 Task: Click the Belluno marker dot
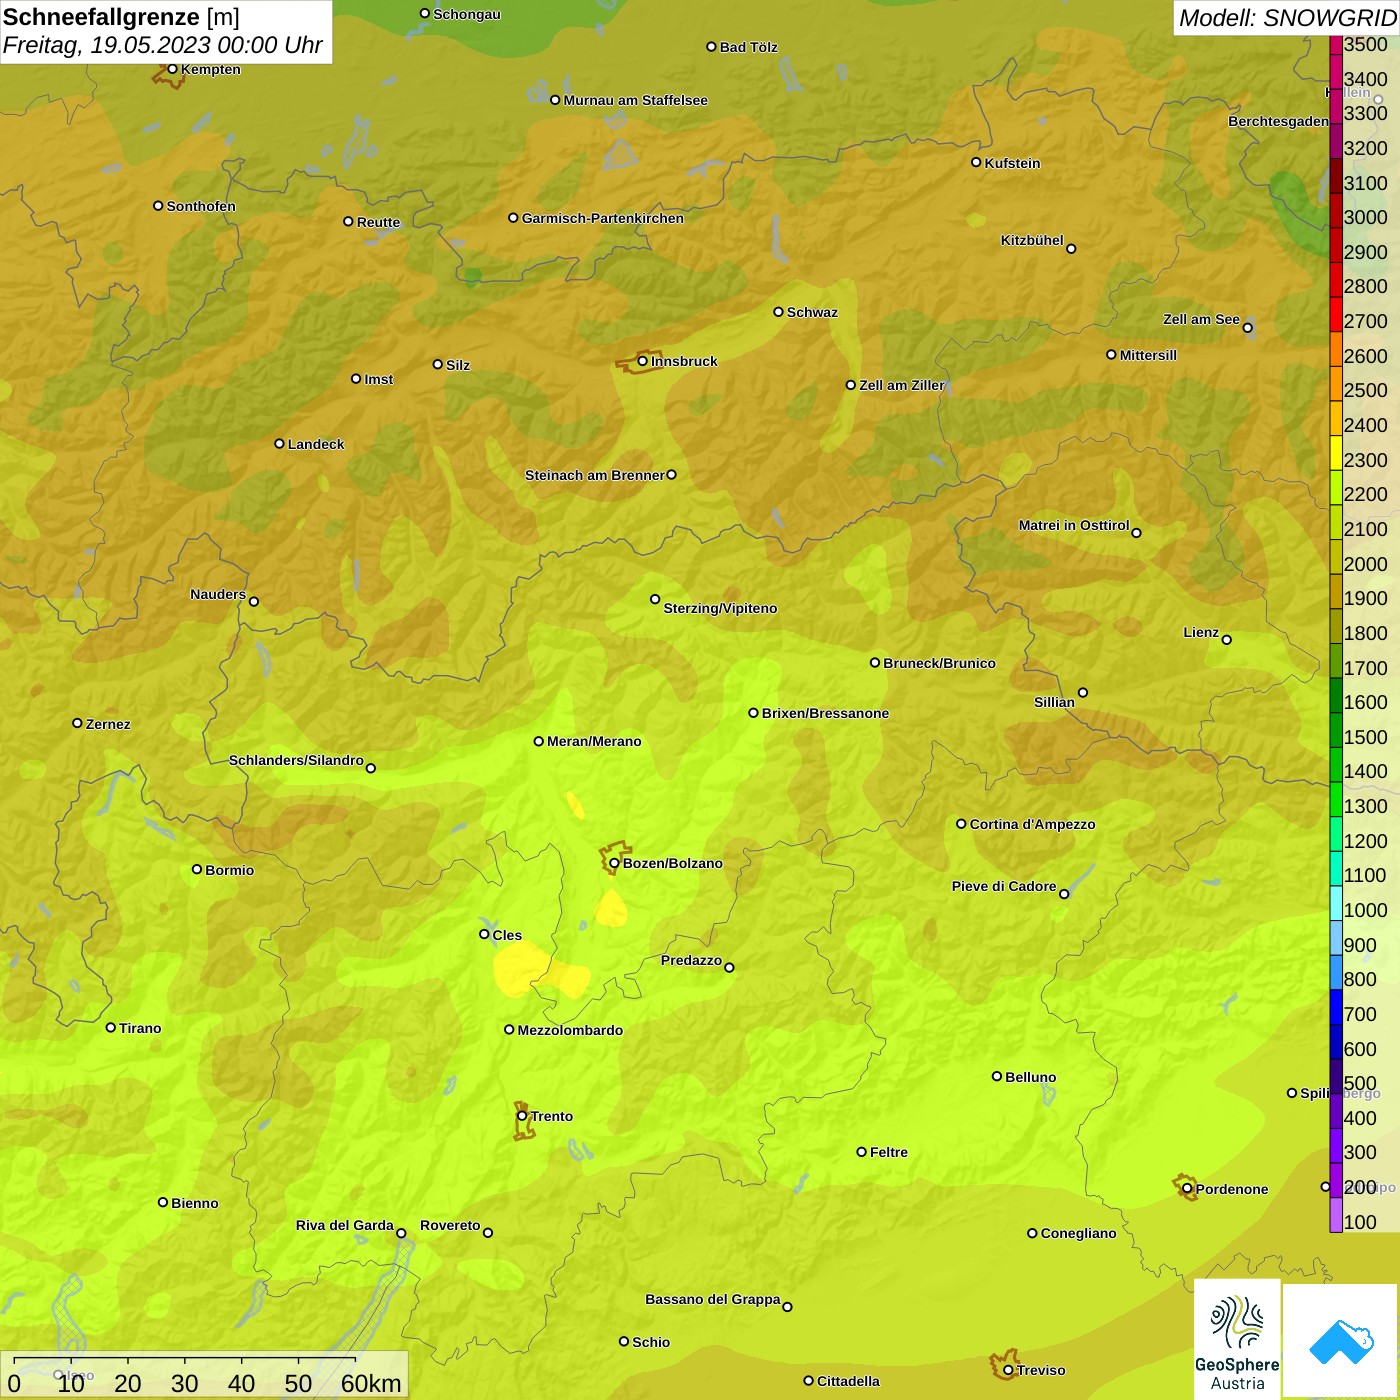[x=996, y=1076]
